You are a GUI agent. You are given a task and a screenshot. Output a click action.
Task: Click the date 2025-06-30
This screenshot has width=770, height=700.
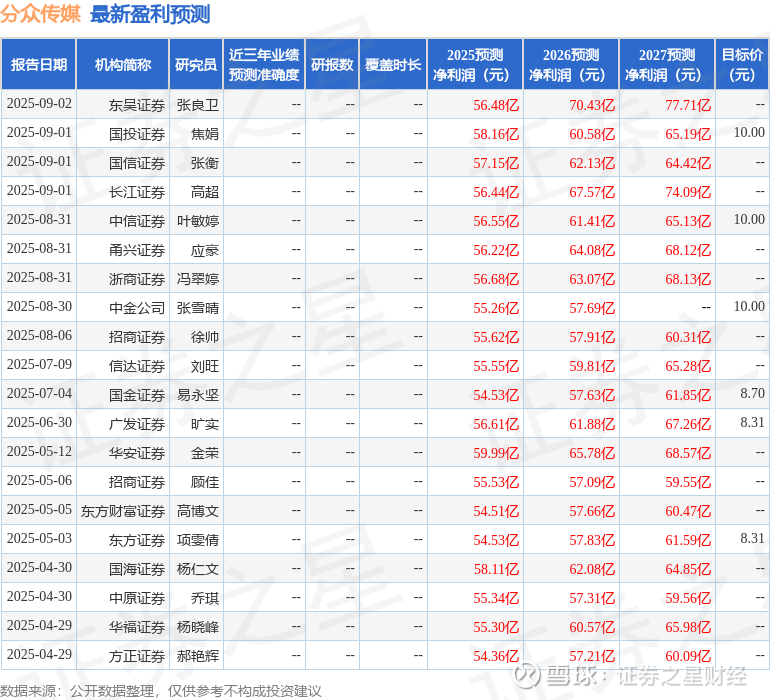(x=39, y=422)
